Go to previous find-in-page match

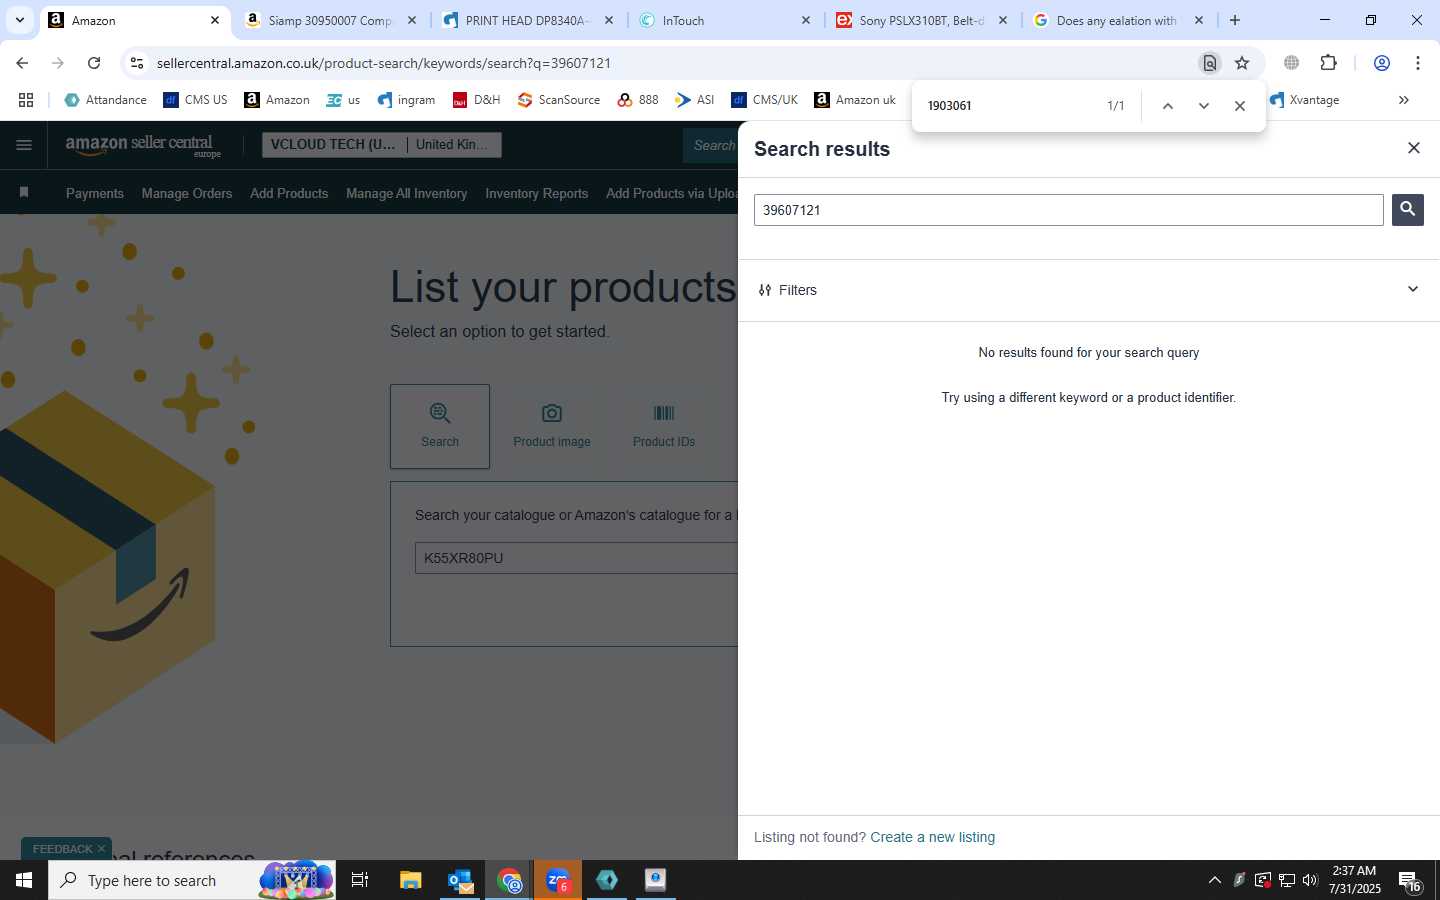pos(1167,106)
